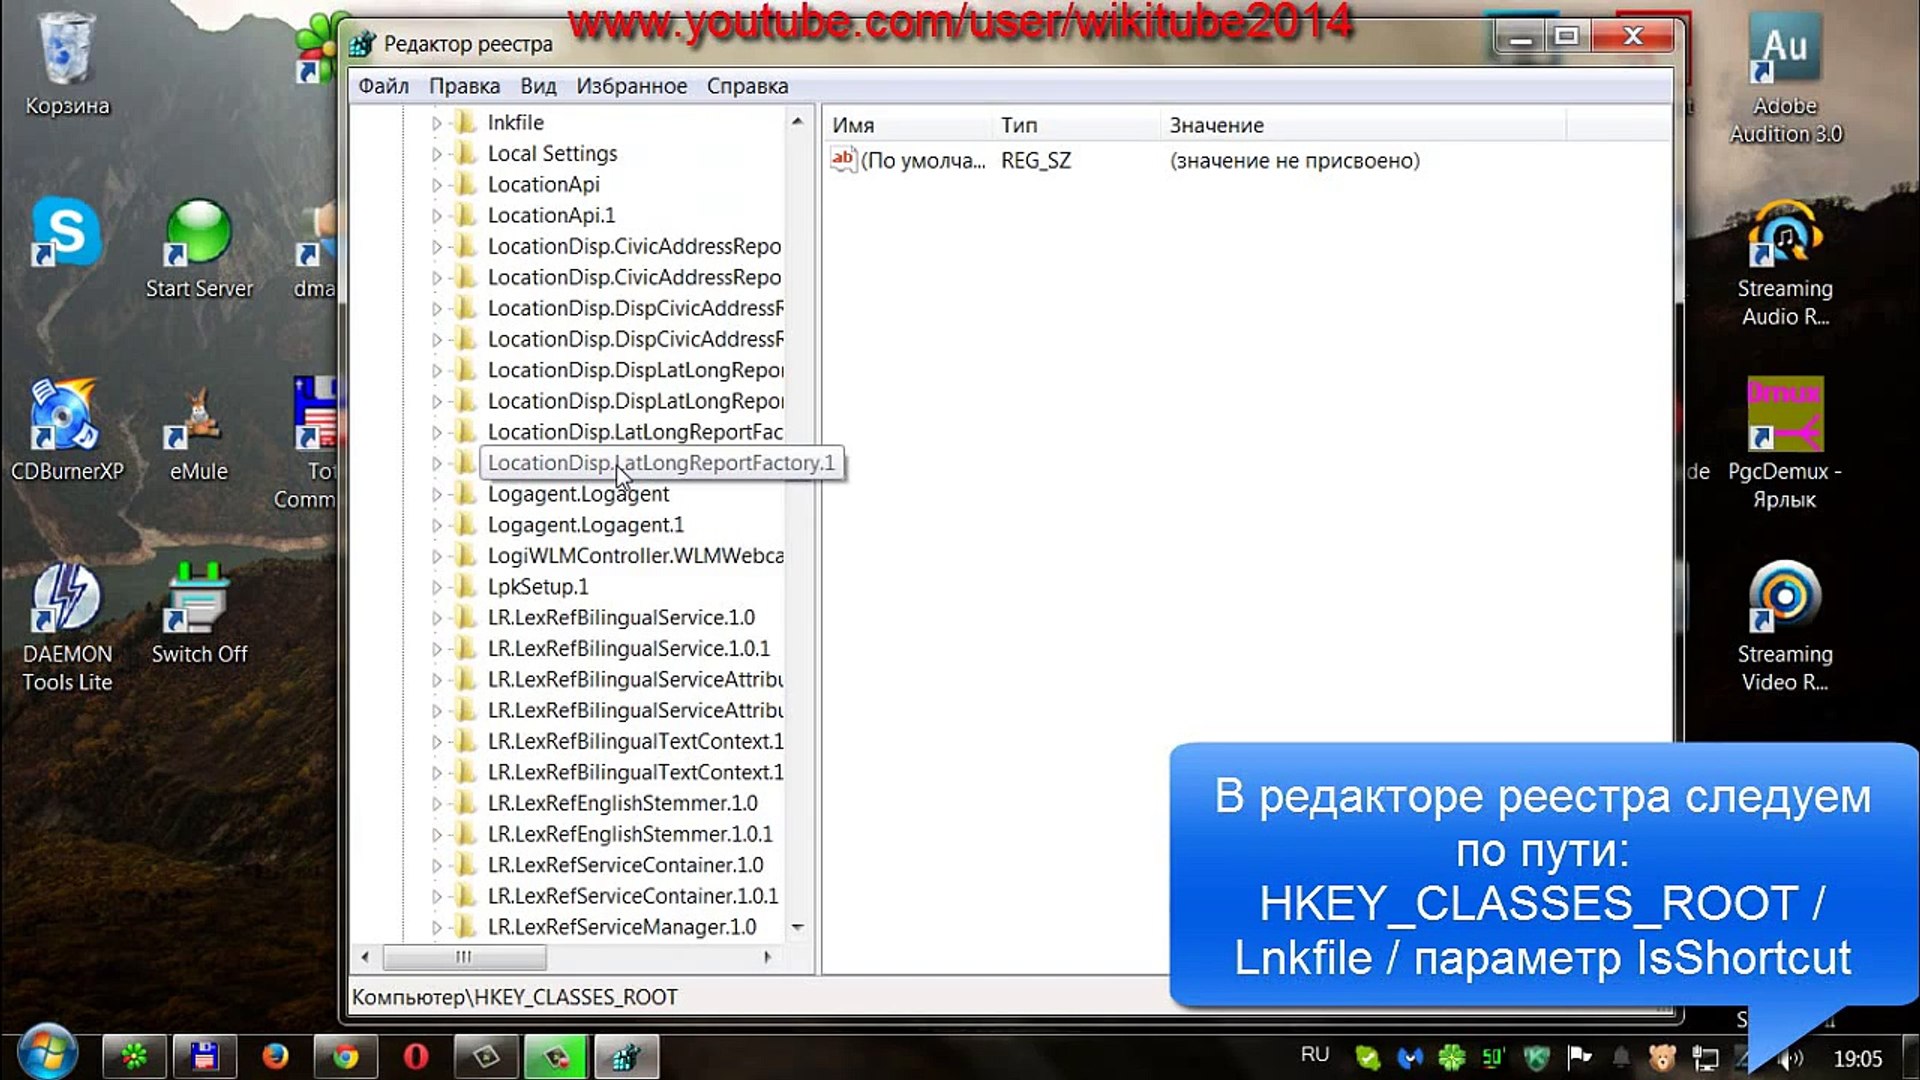Screen dimensions: 1920x1080
Task: Open the Справка menu
Action: 747,86
